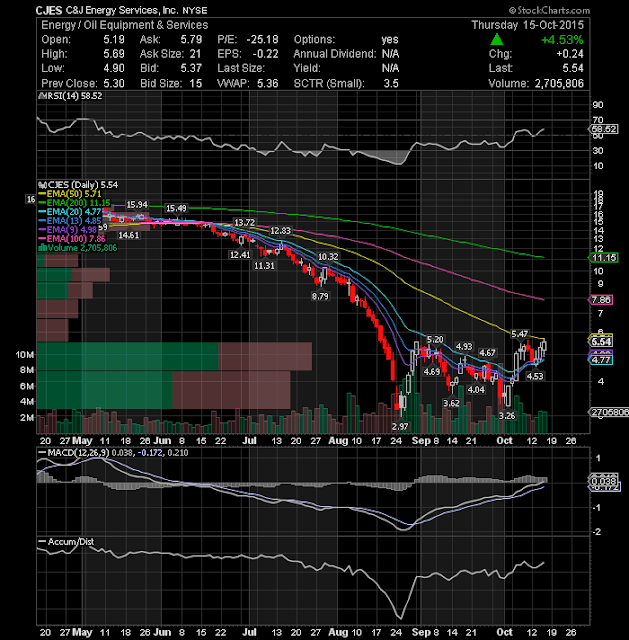Click the green up-arrow price change icon
The width and height of the screenshot is (629, 640).
coord(496,40)
